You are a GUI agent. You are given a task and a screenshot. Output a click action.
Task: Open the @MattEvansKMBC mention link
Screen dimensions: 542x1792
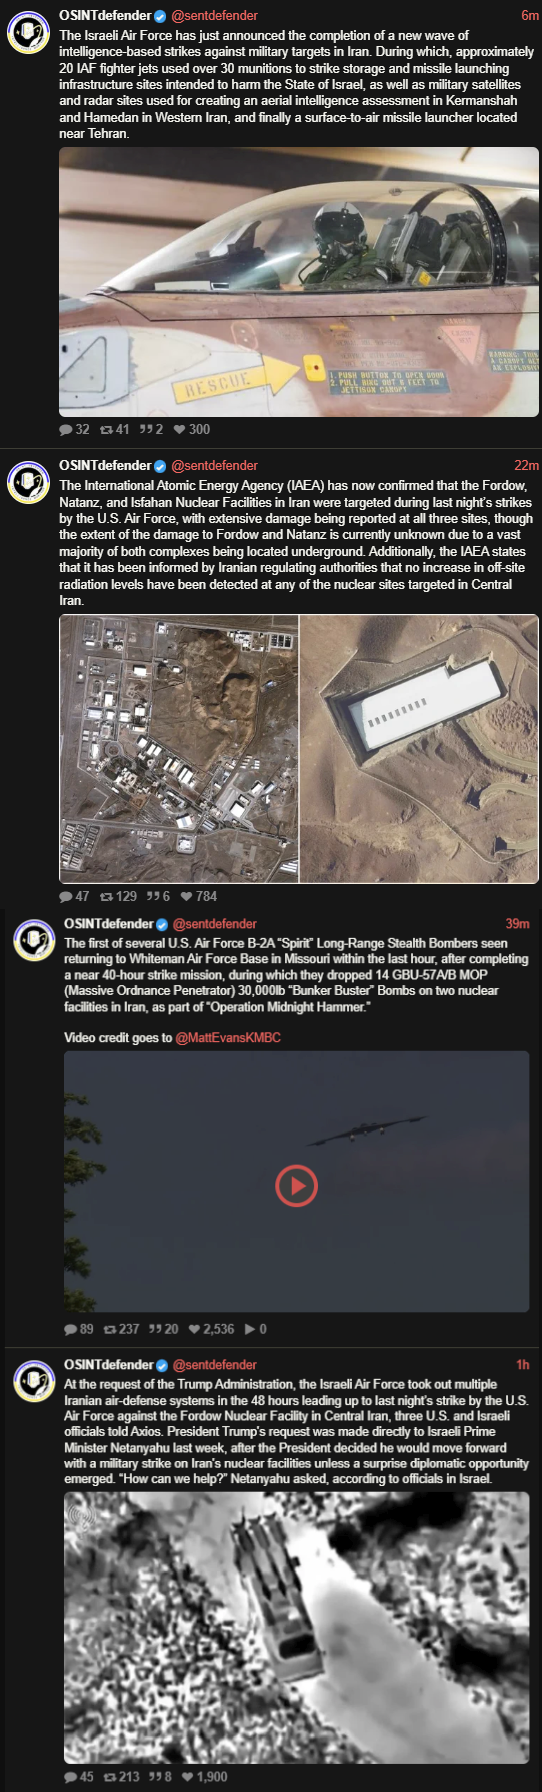point(228,1037)
